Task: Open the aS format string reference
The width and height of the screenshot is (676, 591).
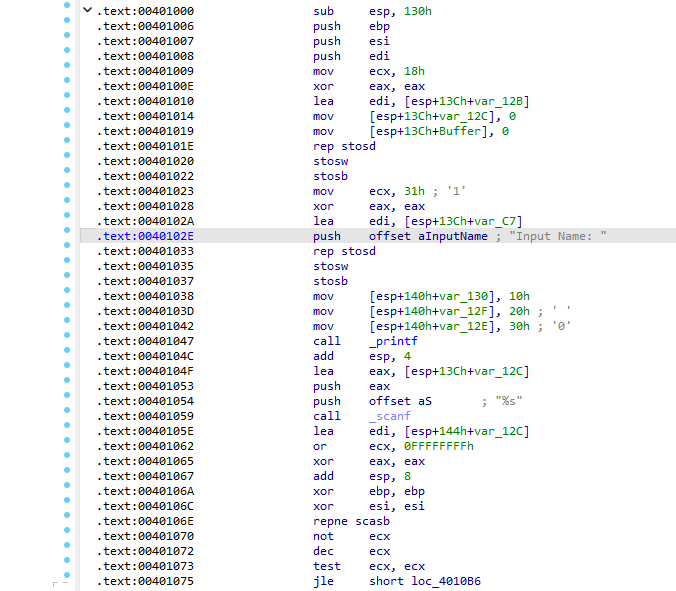Action: pyautogui.click(x=425, y=401)
